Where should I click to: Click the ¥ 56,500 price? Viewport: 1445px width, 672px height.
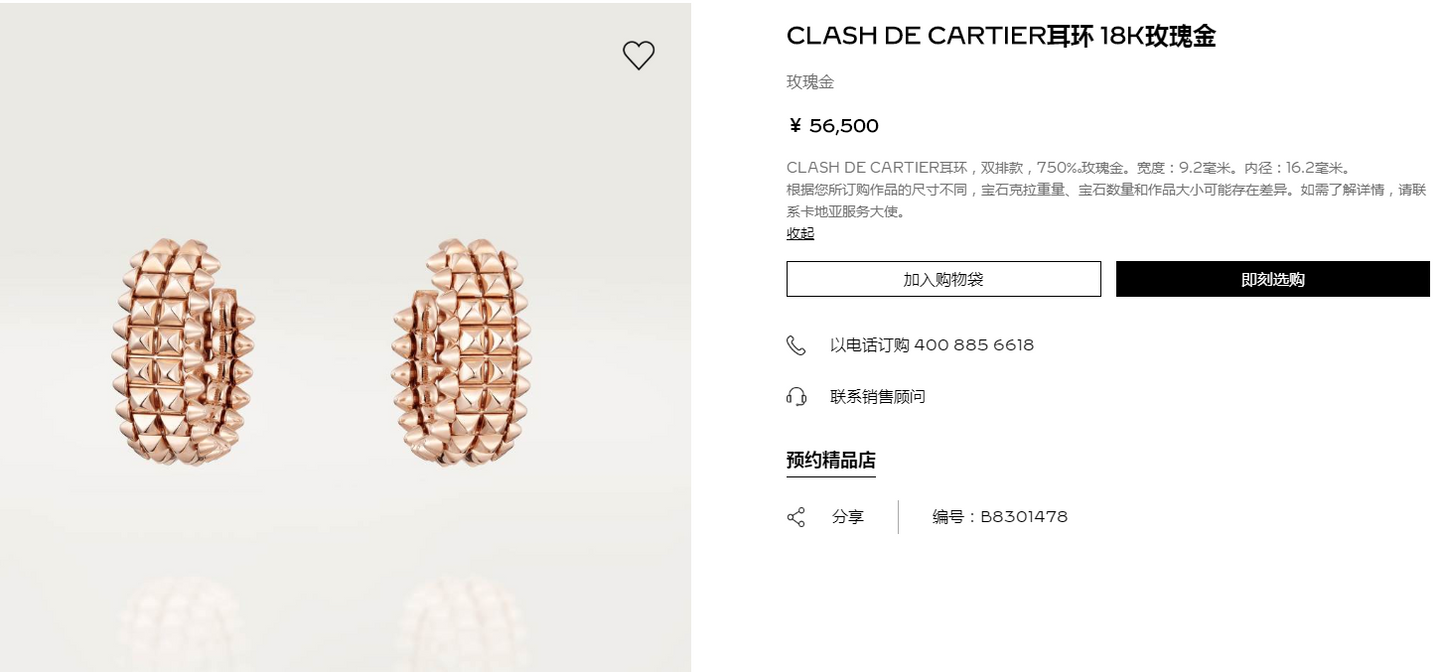(834, 126)
